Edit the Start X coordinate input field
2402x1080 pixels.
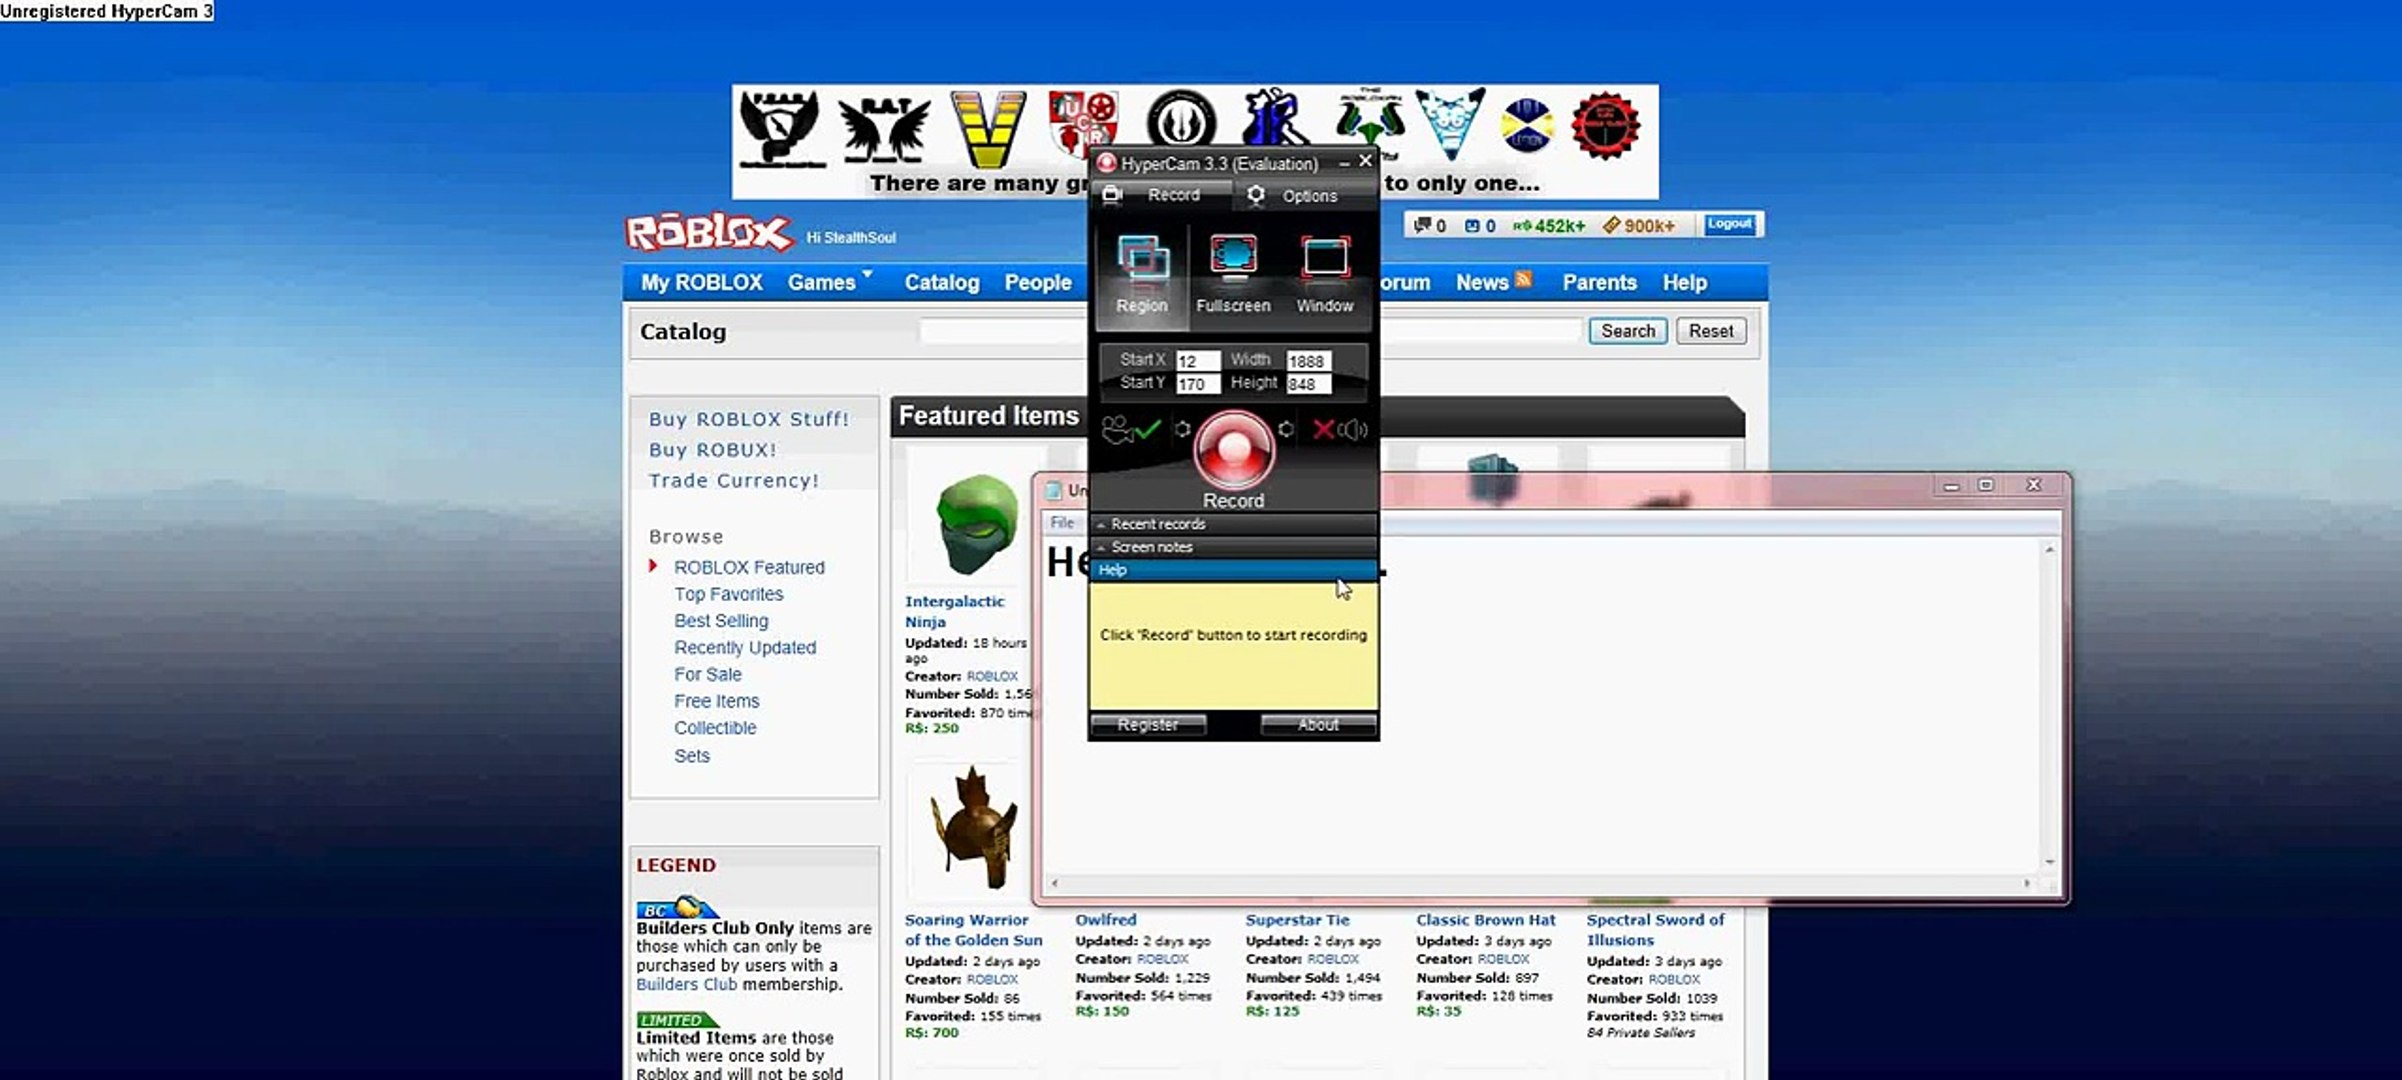pyautogui.click(x=1192, y=360)
